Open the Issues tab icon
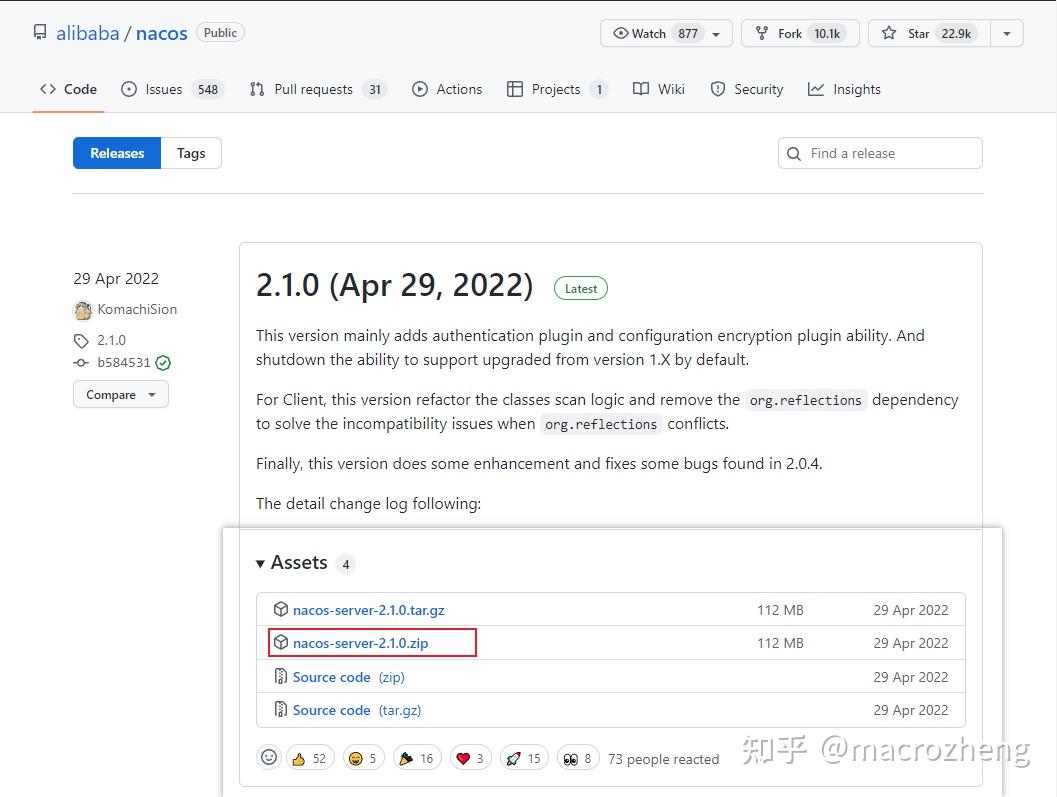The height and width of the screenshot is (797, 1057). [x=131, y=89]
